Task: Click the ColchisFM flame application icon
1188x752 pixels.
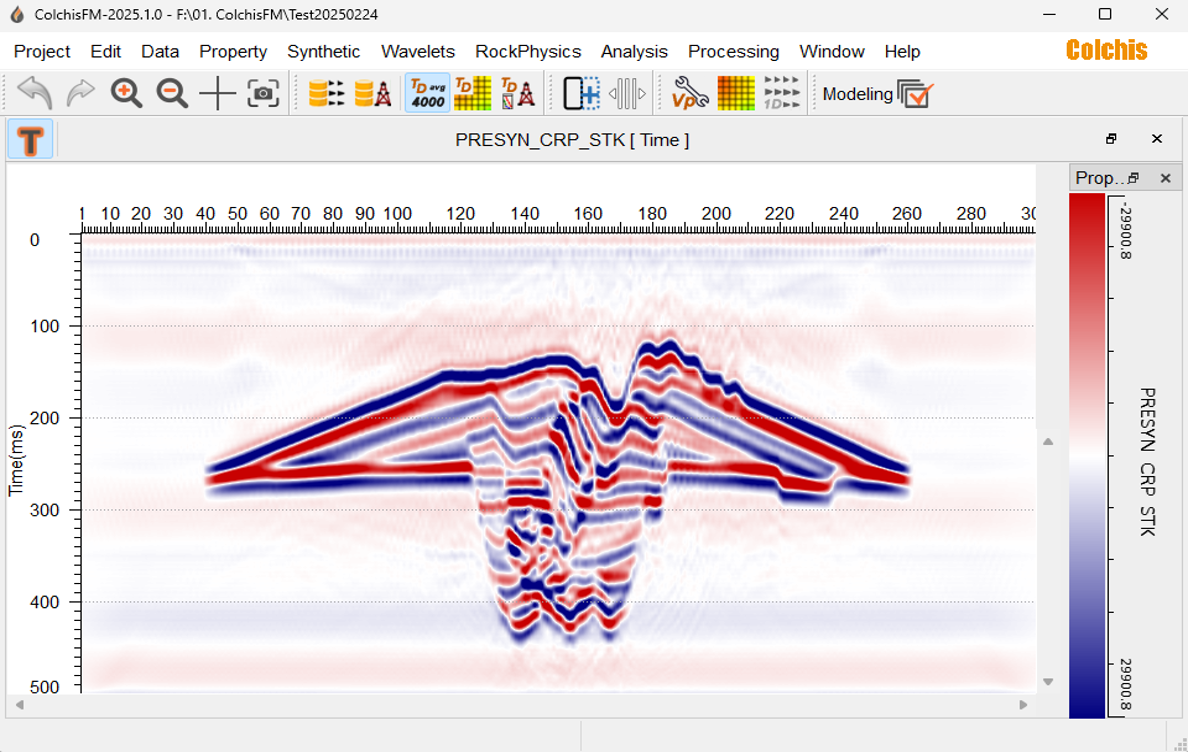Action: point(16,14)
